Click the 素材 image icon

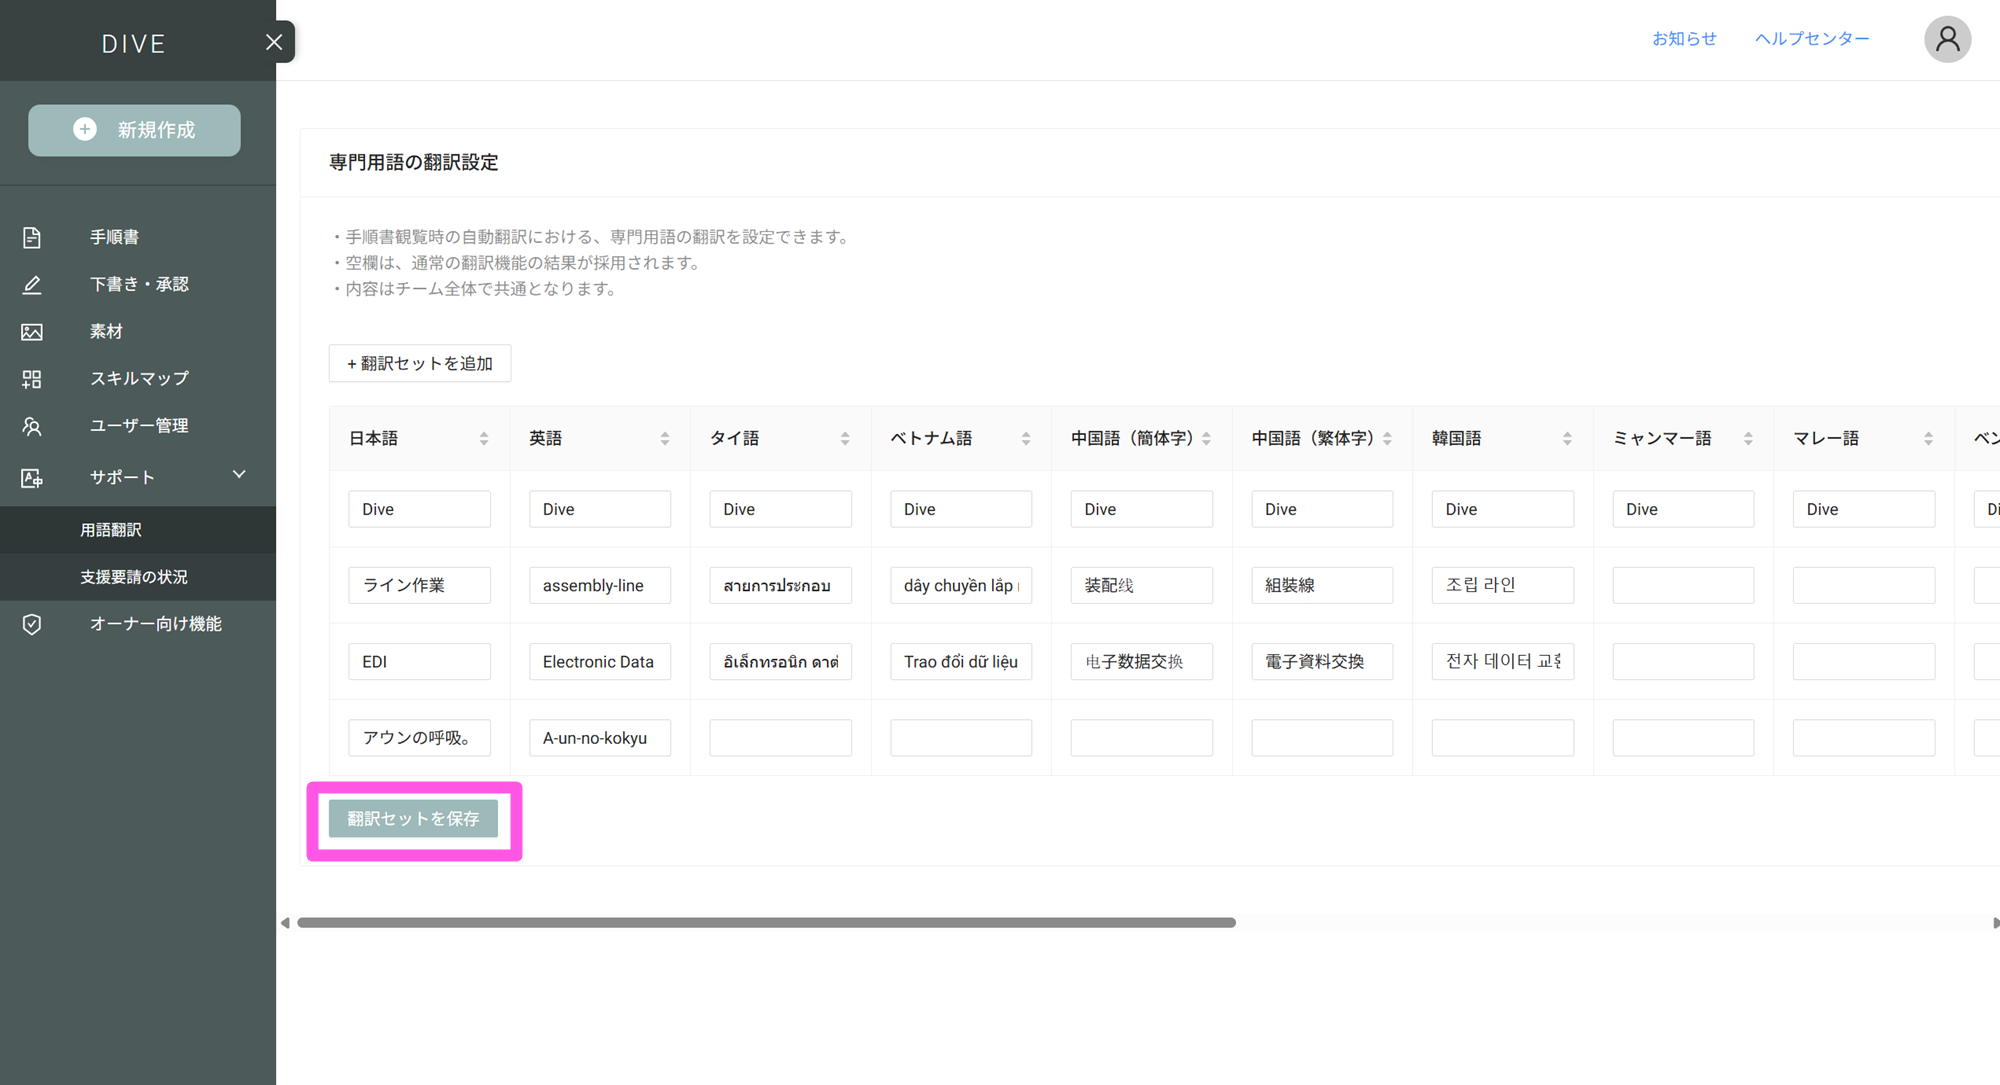(32, 332)
